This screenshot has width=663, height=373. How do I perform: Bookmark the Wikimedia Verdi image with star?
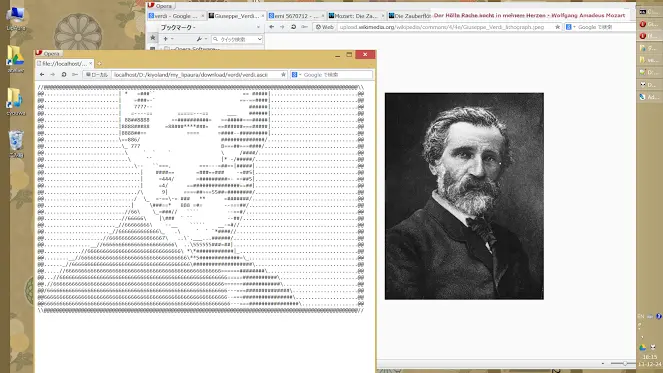pos(557,27)
